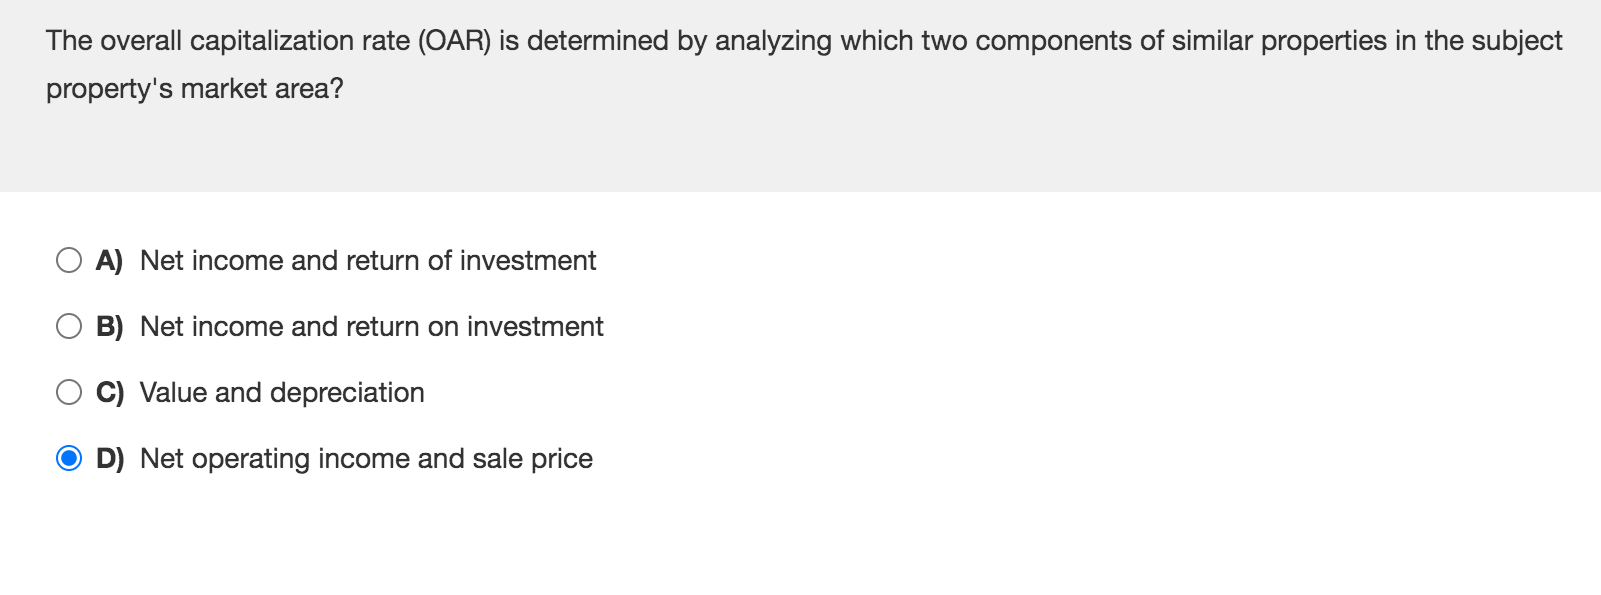Click the text 'property's market area?'
Image resolution: width=1601 pixels, height=595 pixels.
click(193, 89)
